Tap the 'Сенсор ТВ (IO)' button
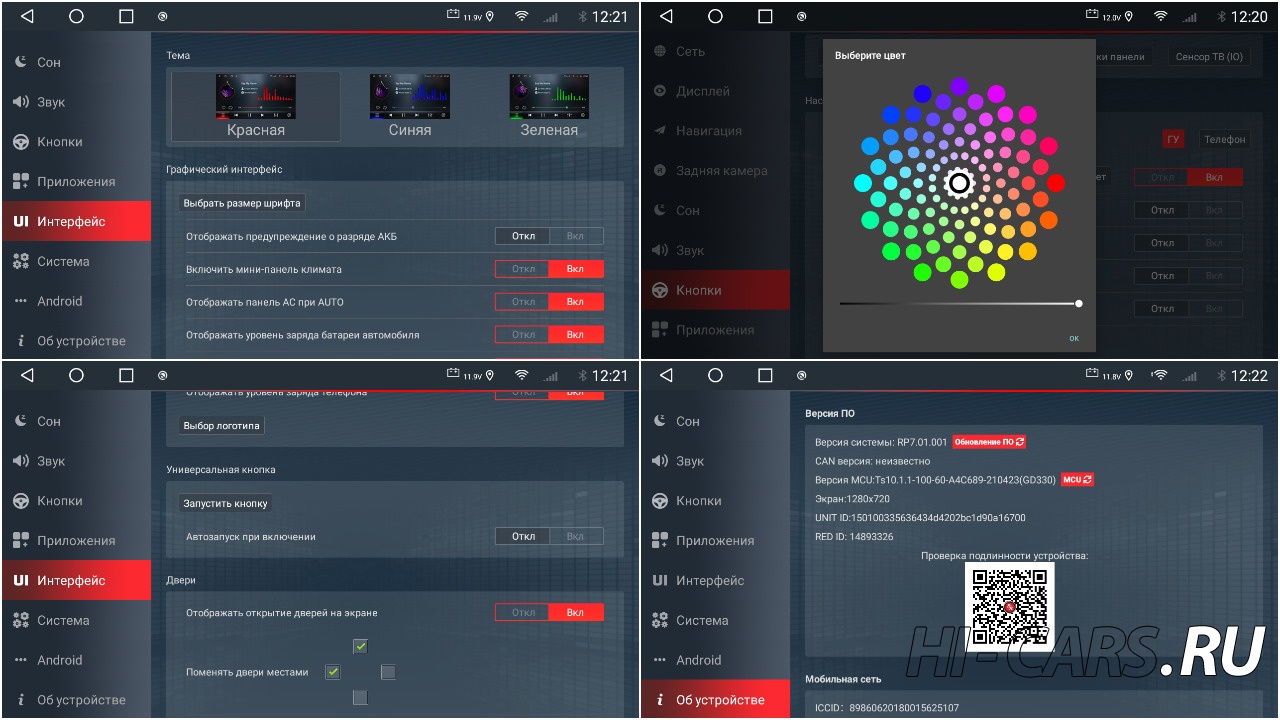 pos(1209,57)
